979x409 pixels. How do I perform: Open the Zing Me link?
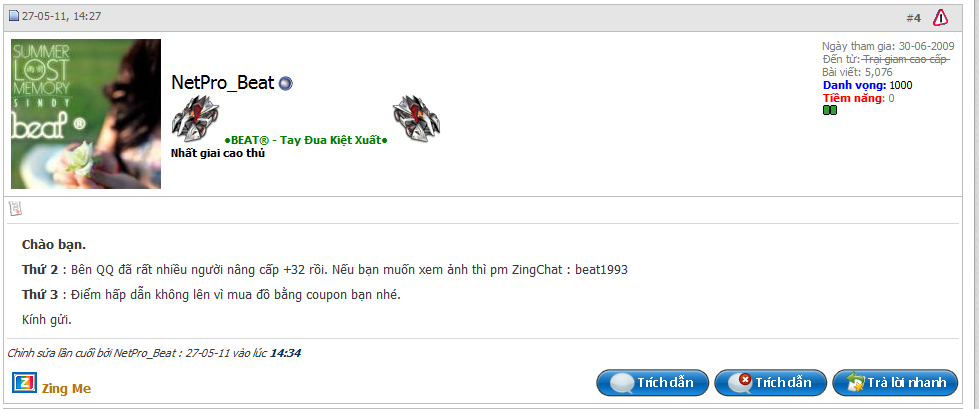(x=66, y=389)
